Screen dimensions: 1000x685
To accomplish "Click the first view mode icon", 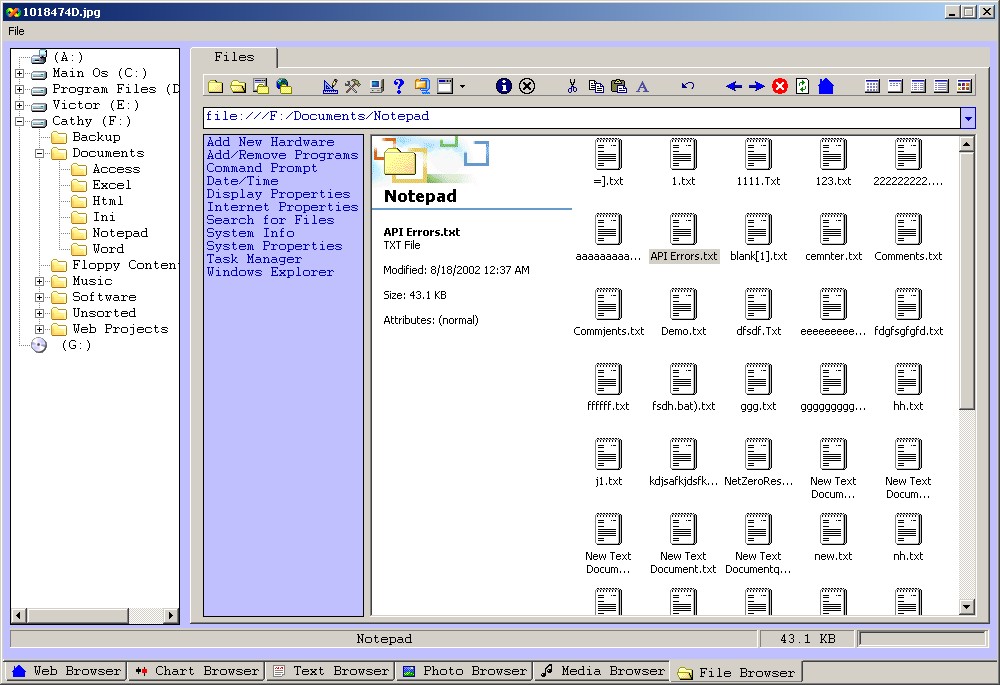I will 872,86.
